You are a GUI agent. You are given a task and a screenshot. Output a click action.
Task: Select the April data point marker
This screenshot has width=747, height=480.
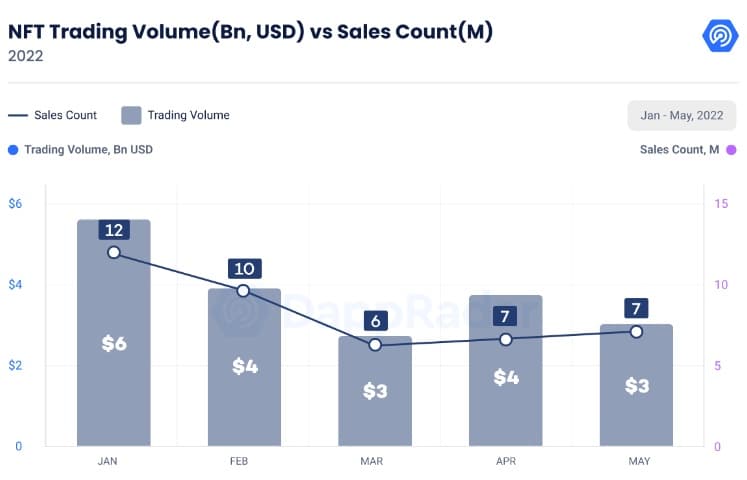click(x=506, y=340)
